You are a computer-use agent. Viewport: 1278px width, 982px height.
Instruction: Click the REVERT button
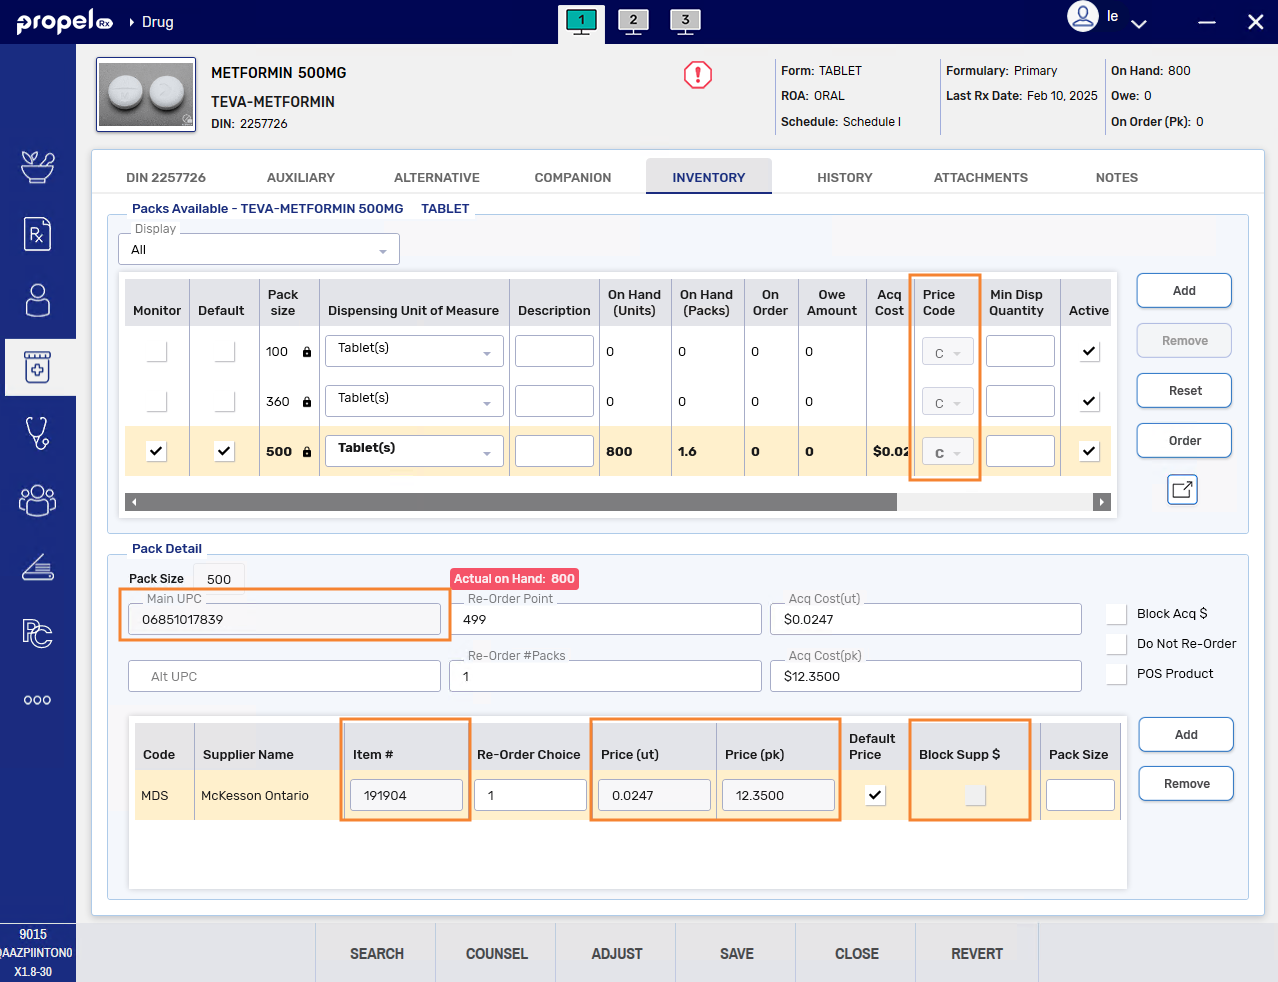[x=977, y=953]
